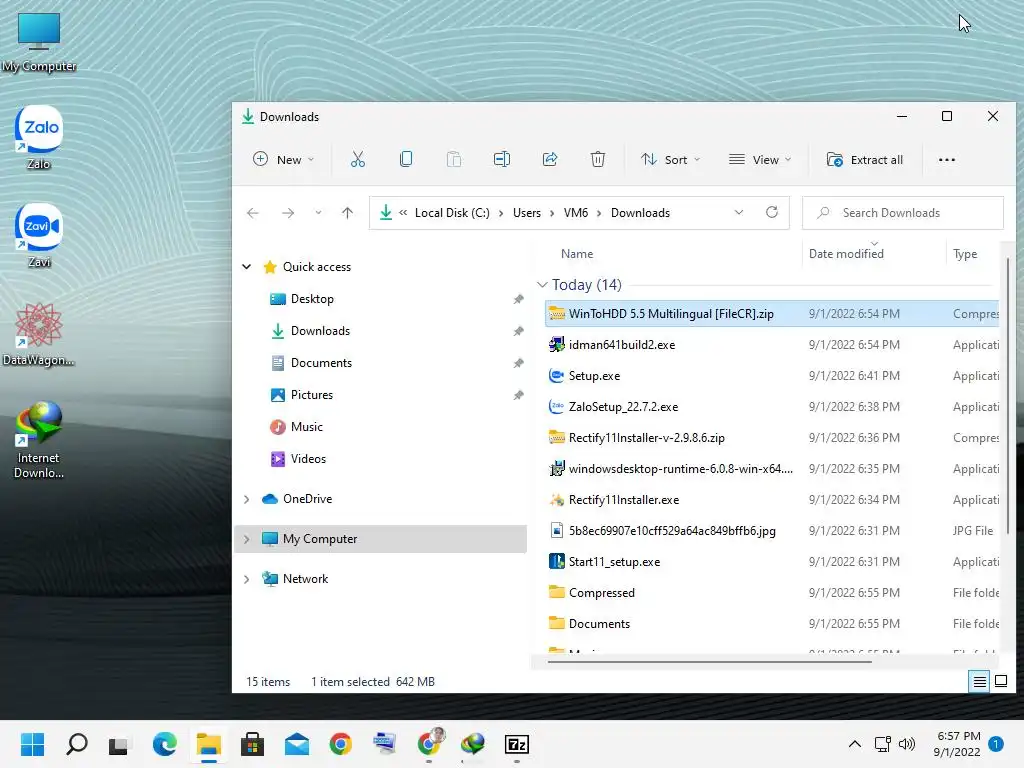Open the New item dropdown
The width and height of the screenshot is (1024, 768).
pos(284,159)
